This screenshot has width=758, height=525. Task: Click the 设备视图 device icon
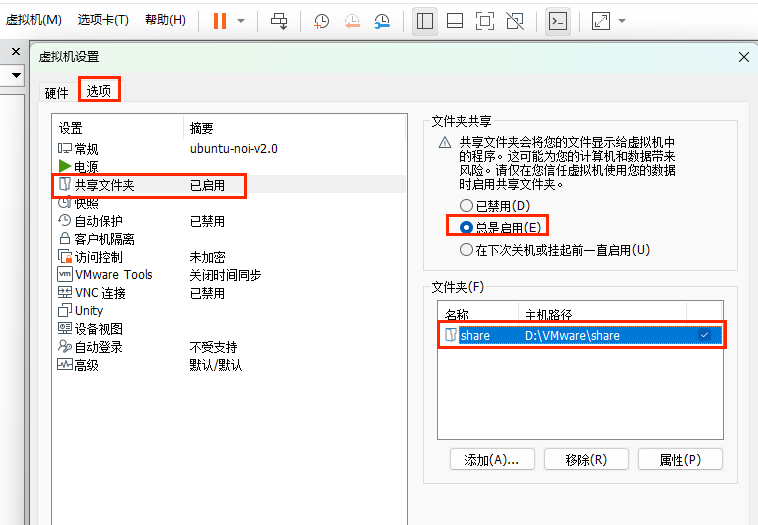(x=65, y=328)
